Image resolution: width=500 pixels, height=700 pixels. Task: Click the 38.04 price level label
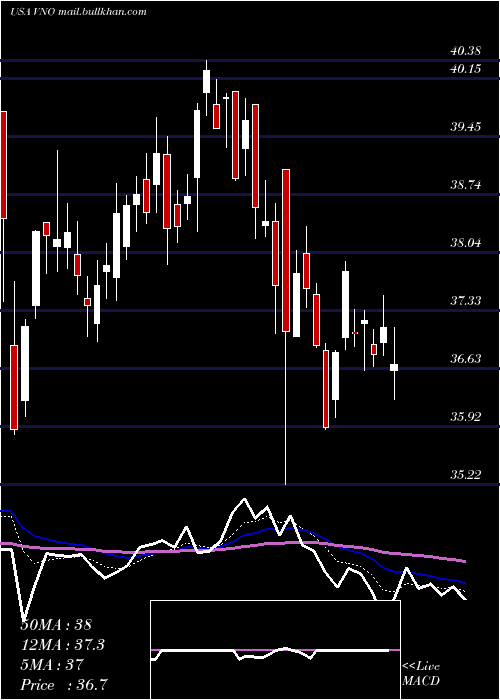click(x=466, y=243)
